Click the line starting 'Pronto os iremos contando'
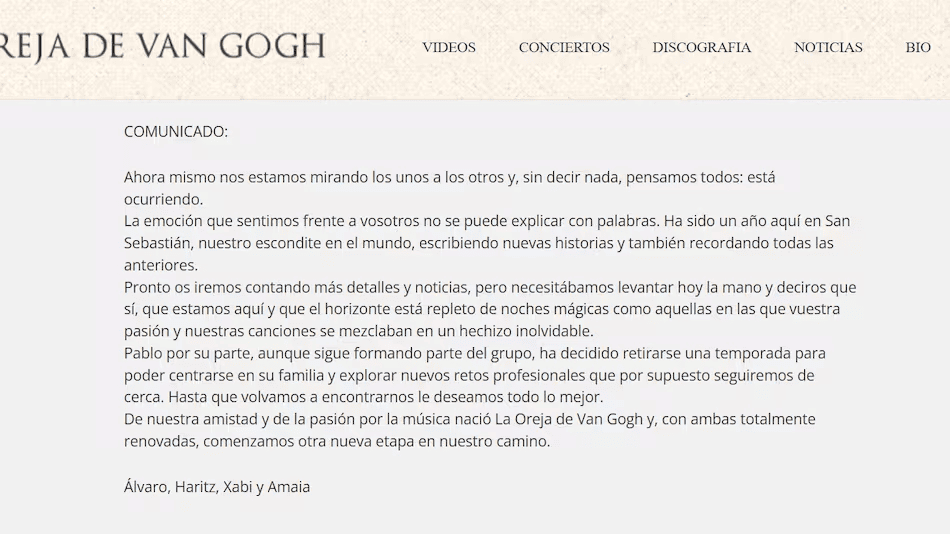The image size is (950, 534). (490, 287)
